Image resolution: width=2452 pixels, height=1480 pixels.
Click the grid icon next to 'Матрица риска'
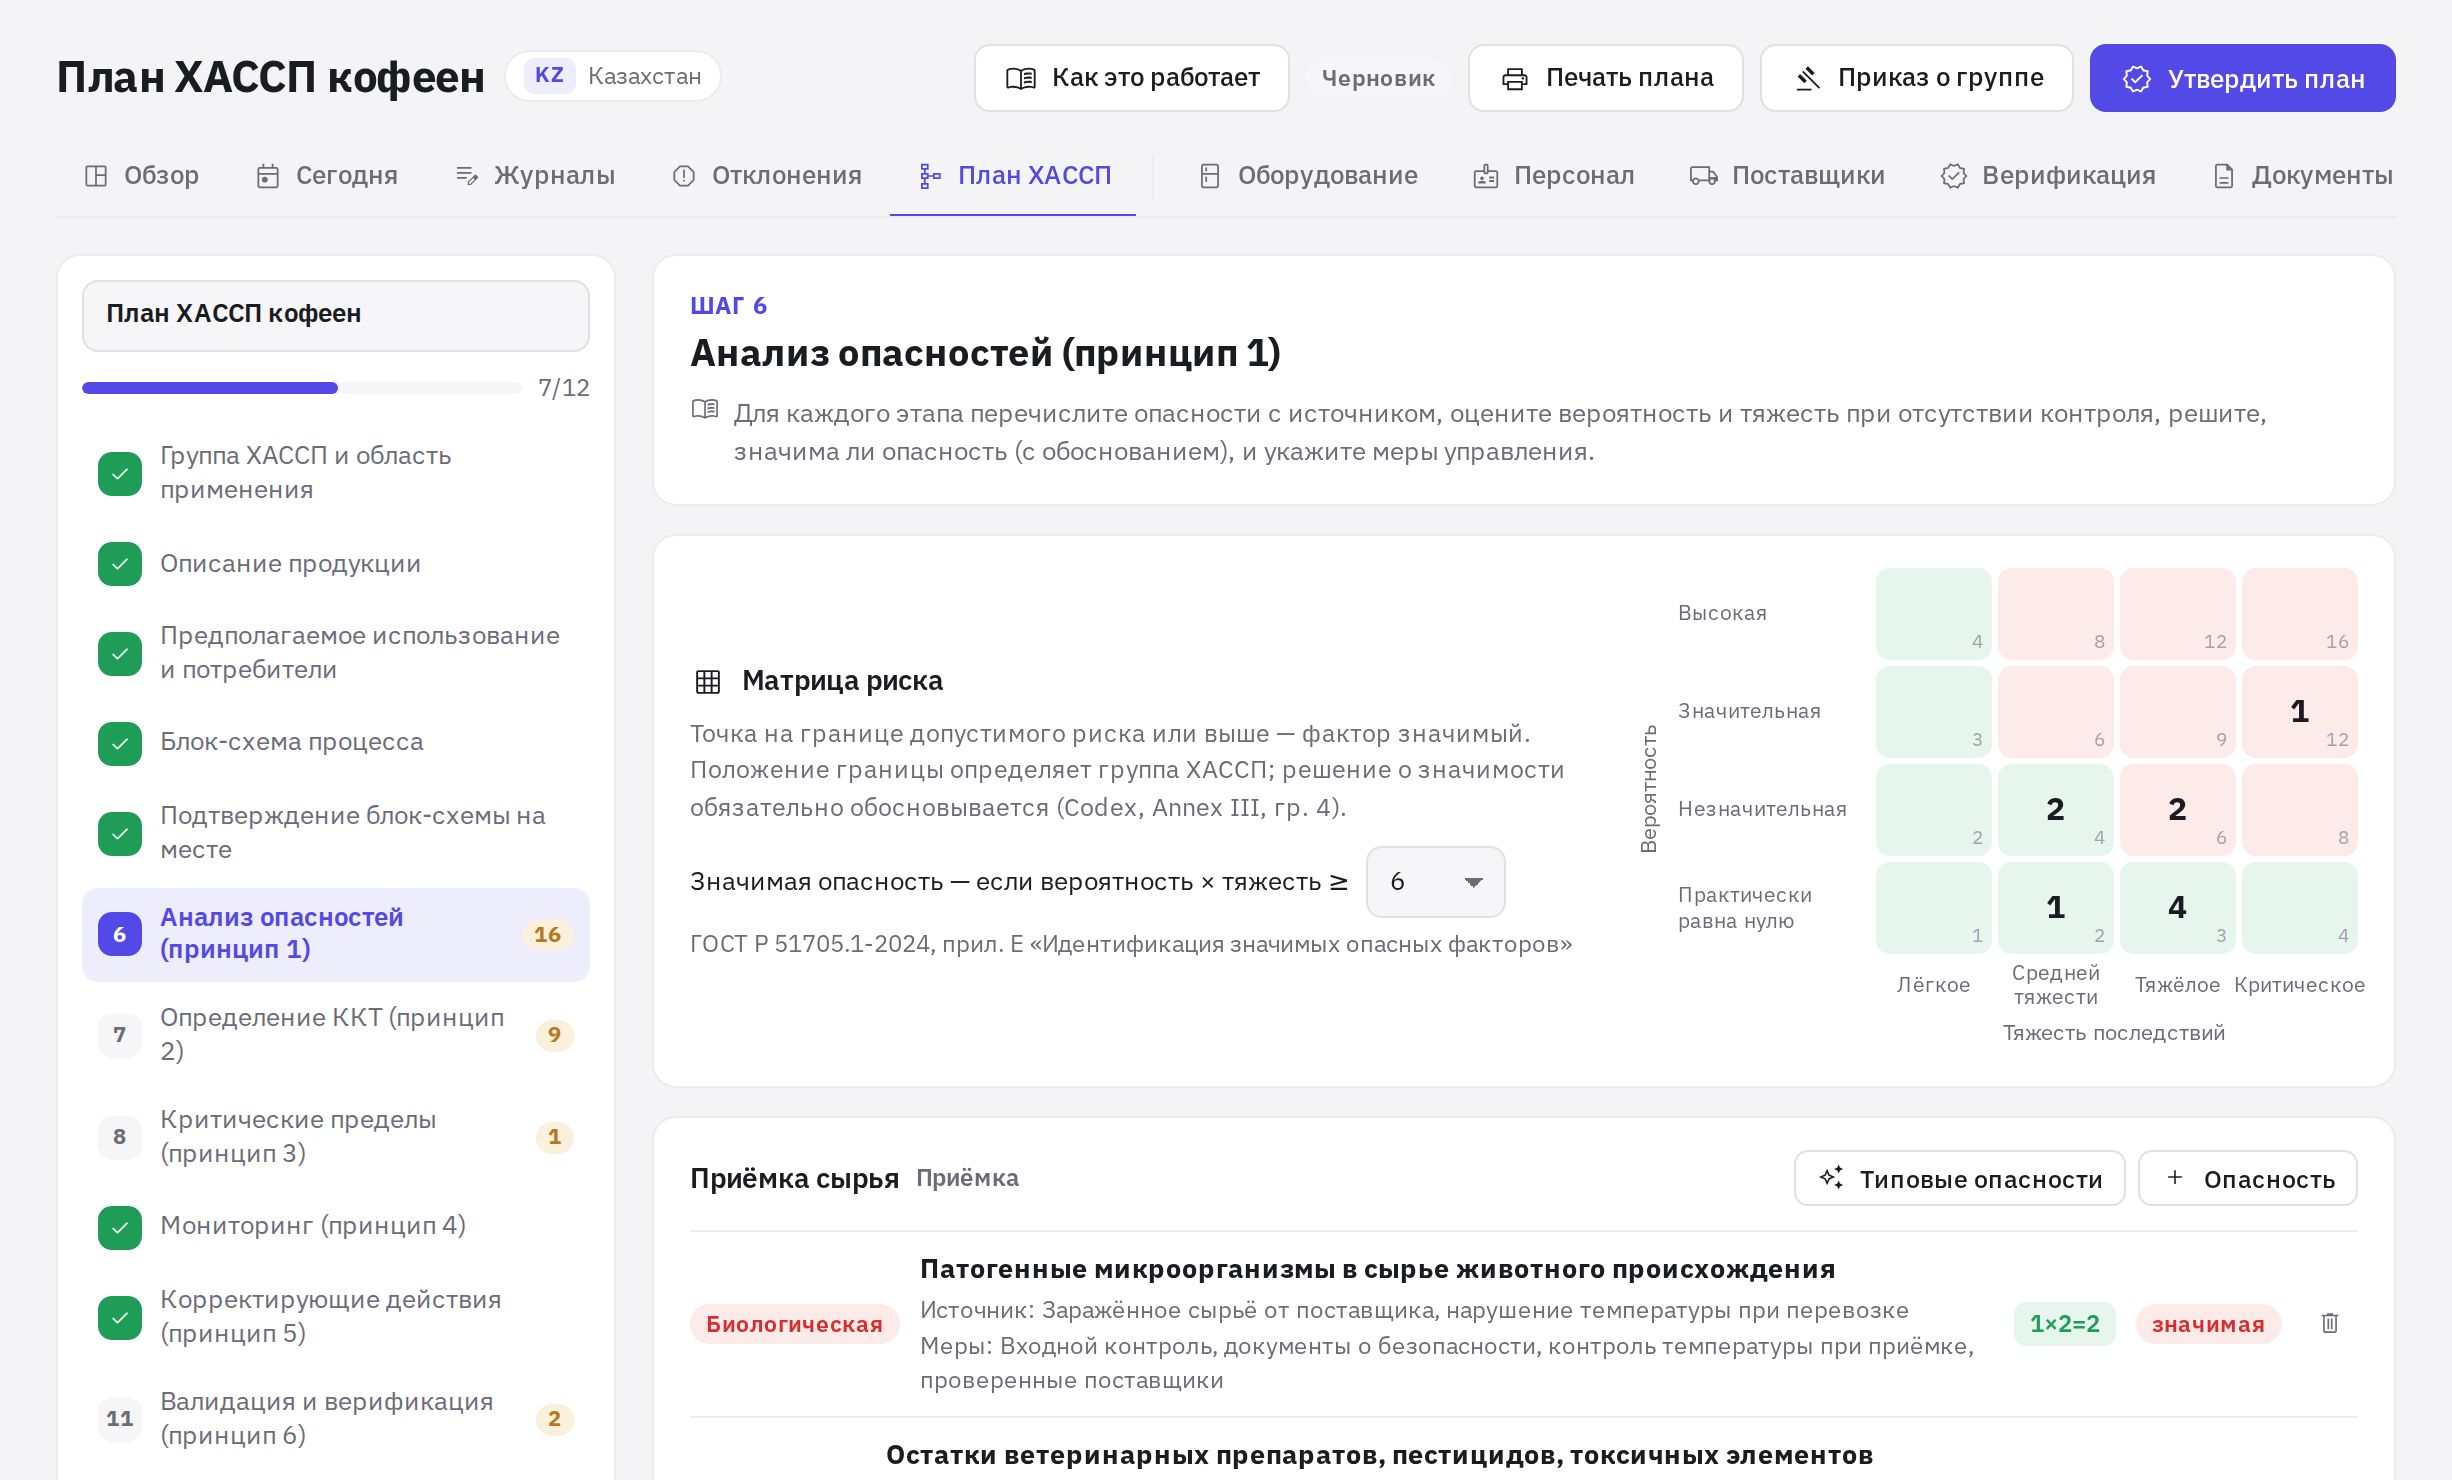point(708,681)
